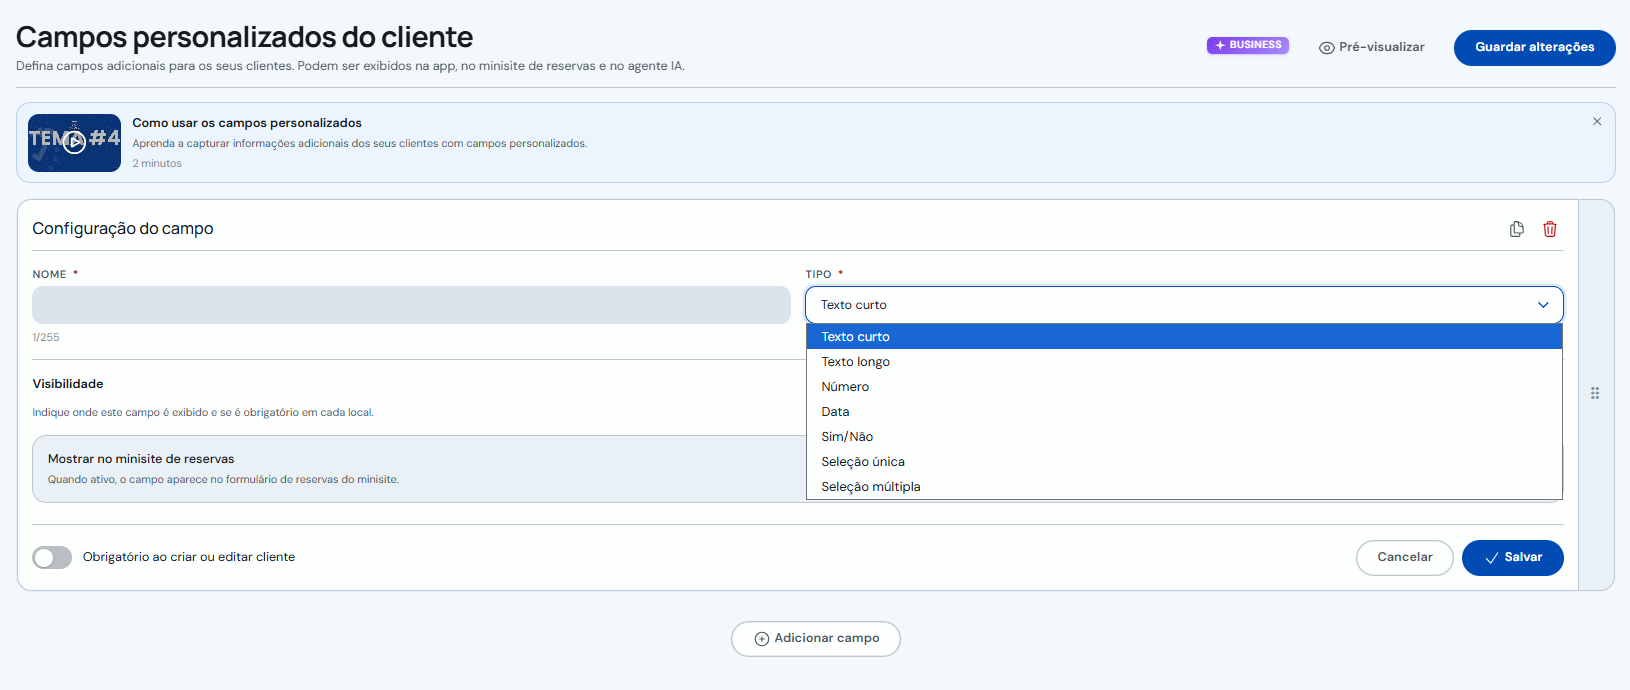The image size is (1630, 690).
Task: Click Salvar button
Action: coord(1513,557)
